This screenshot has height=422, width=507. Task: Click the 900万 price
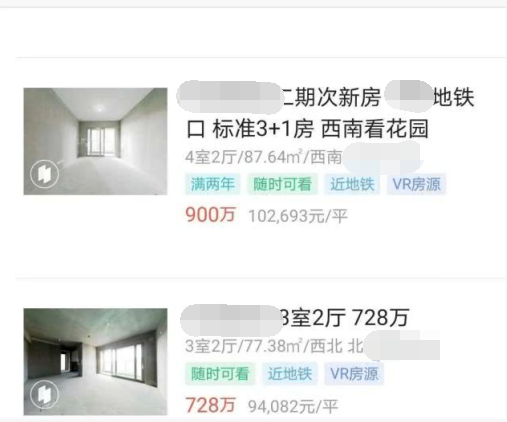[x=211, y=215]
